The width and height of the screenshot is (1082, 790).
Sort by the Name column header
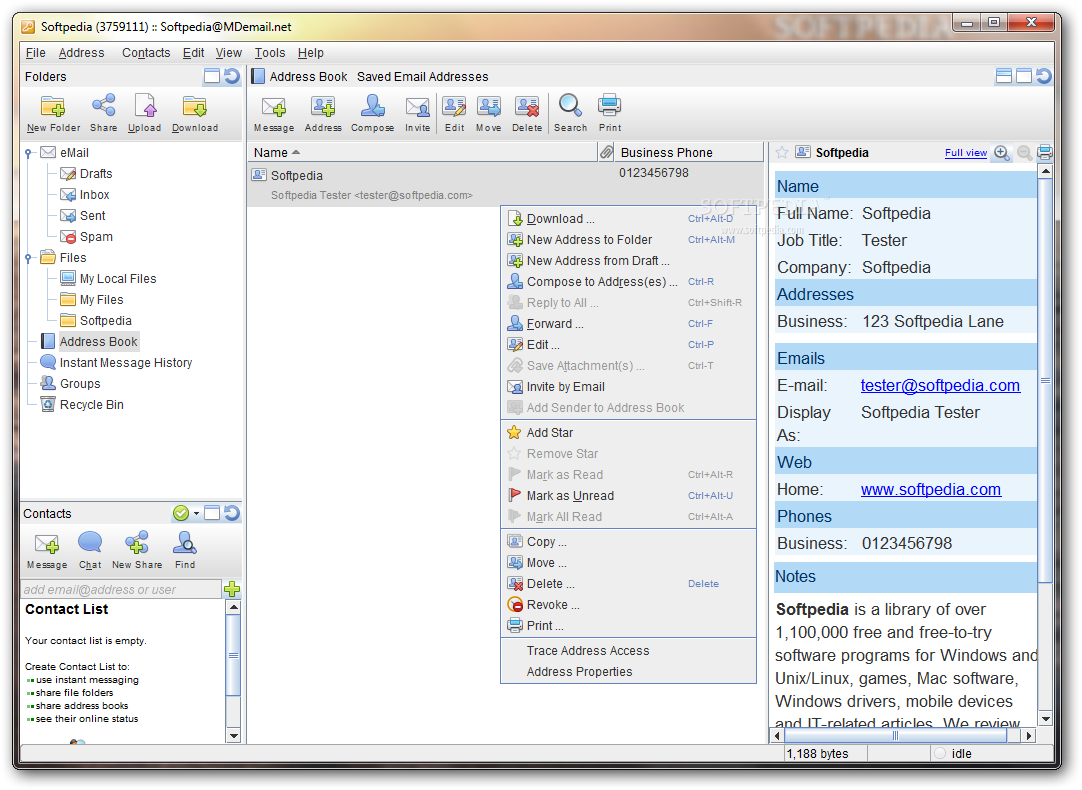coord(422,152)
